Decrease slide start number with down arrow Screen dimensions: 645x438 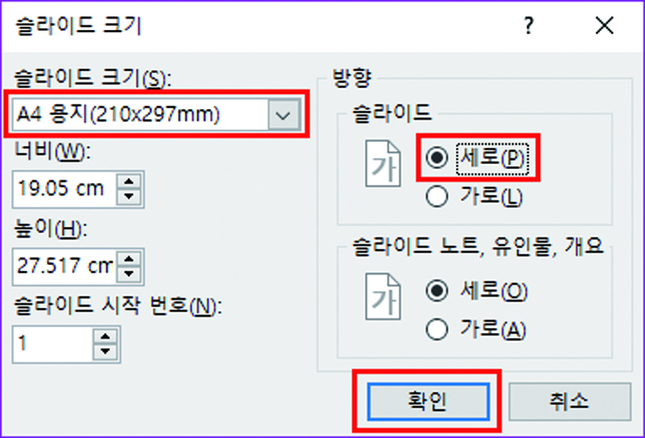pyautogui.click(x=103, y=352)
